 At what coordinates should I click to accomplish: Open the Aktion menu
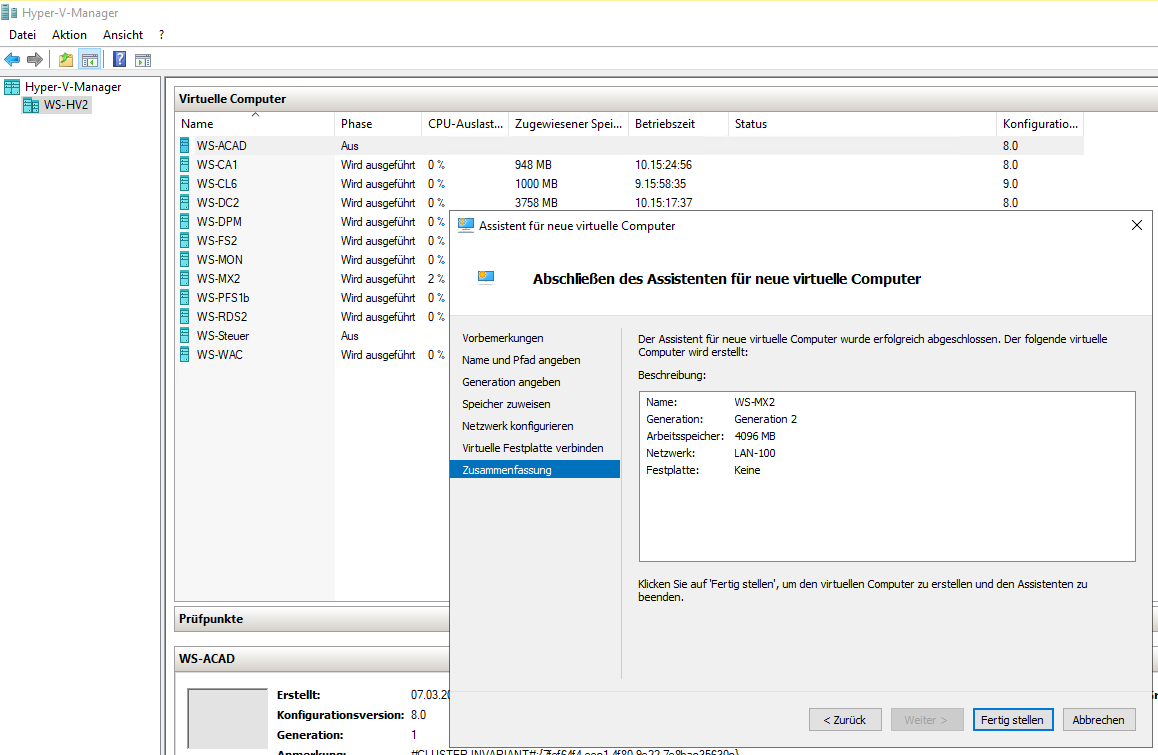69,35
